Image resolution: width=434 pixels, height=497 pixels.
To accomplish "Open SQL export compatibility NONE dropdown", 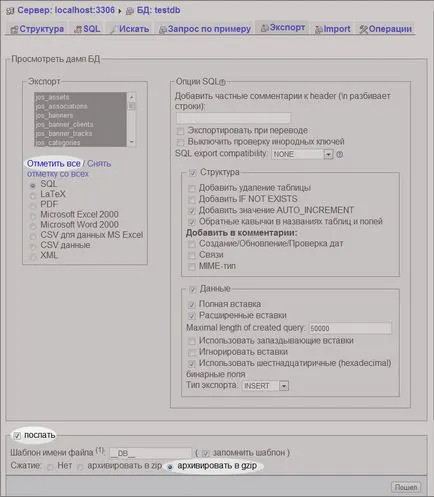I will coord(302,154).
